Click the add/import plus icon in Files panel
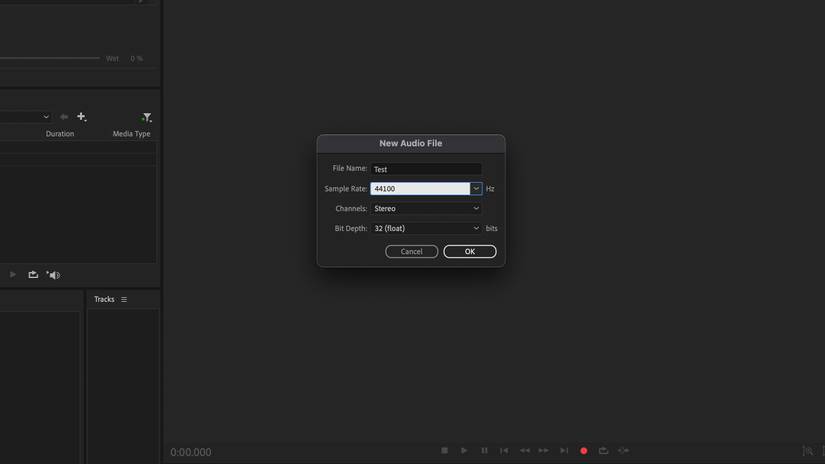The width and height of the screenshot is (825, 464). pyautogui.click(x=81, y=117)
